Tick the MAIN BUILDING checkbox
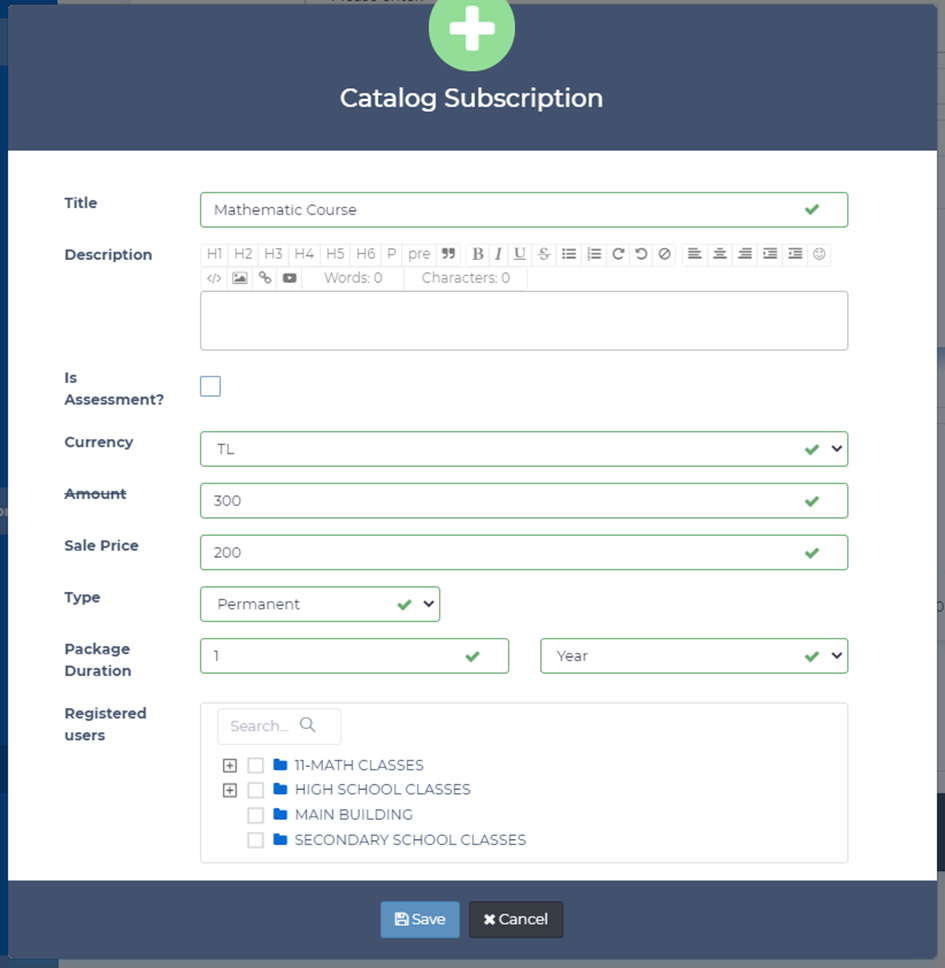945x968 pixels. point(256,815)
